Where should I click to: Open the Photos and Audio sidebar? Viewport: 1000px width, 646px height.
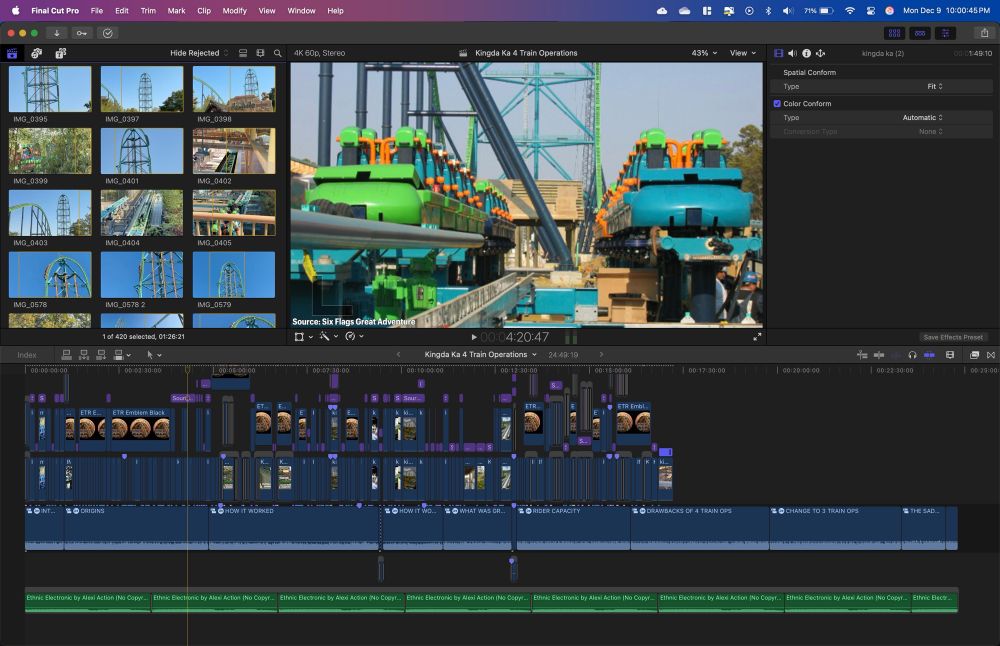click(x=36, y=54)
